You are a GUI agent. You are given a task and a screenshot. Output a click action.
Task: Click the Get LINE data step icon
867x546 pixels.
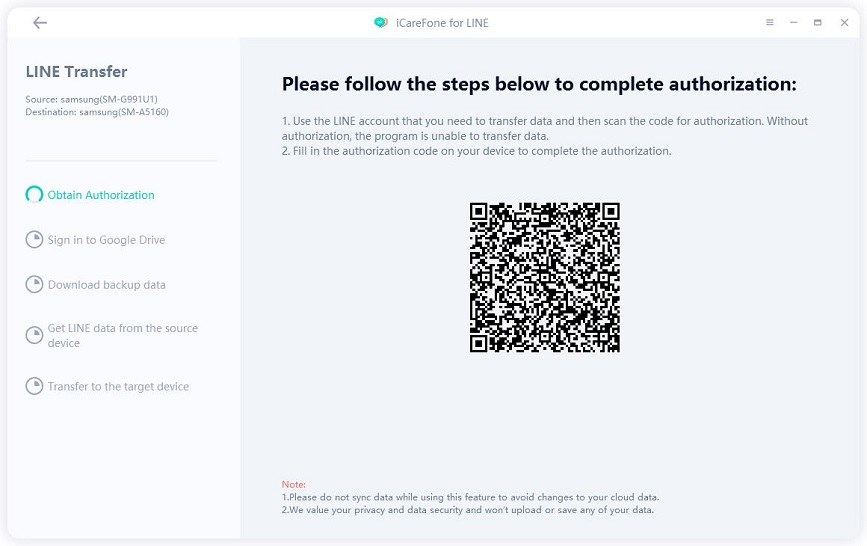point(34,336)
